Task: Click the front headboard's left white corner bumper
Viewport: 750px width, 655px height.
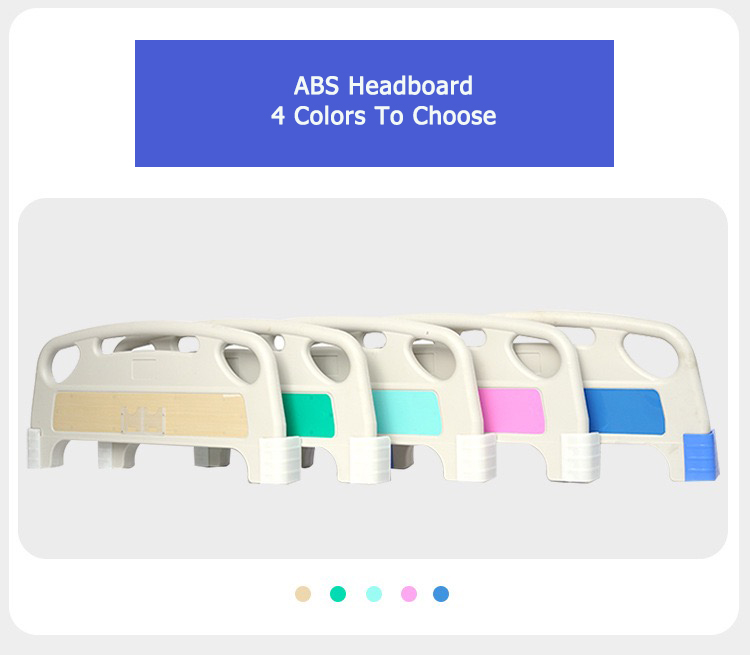Action: (32, 449)
